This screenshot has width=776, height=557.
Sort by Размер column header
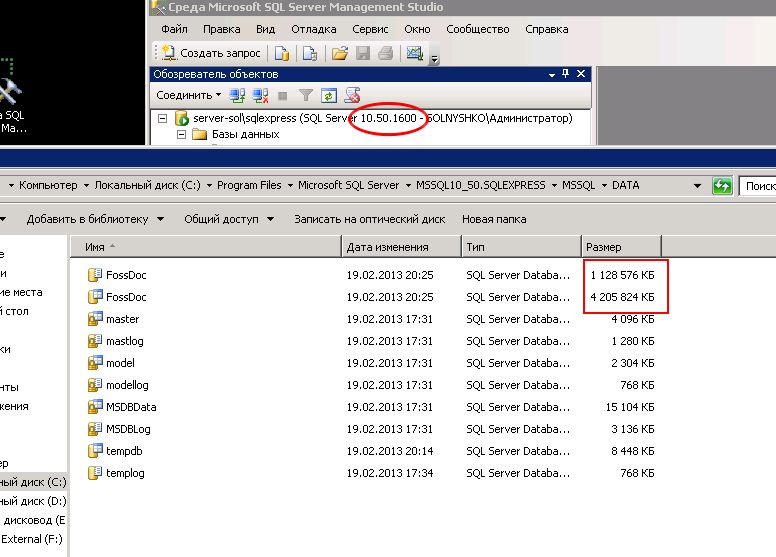click(621, 247)
